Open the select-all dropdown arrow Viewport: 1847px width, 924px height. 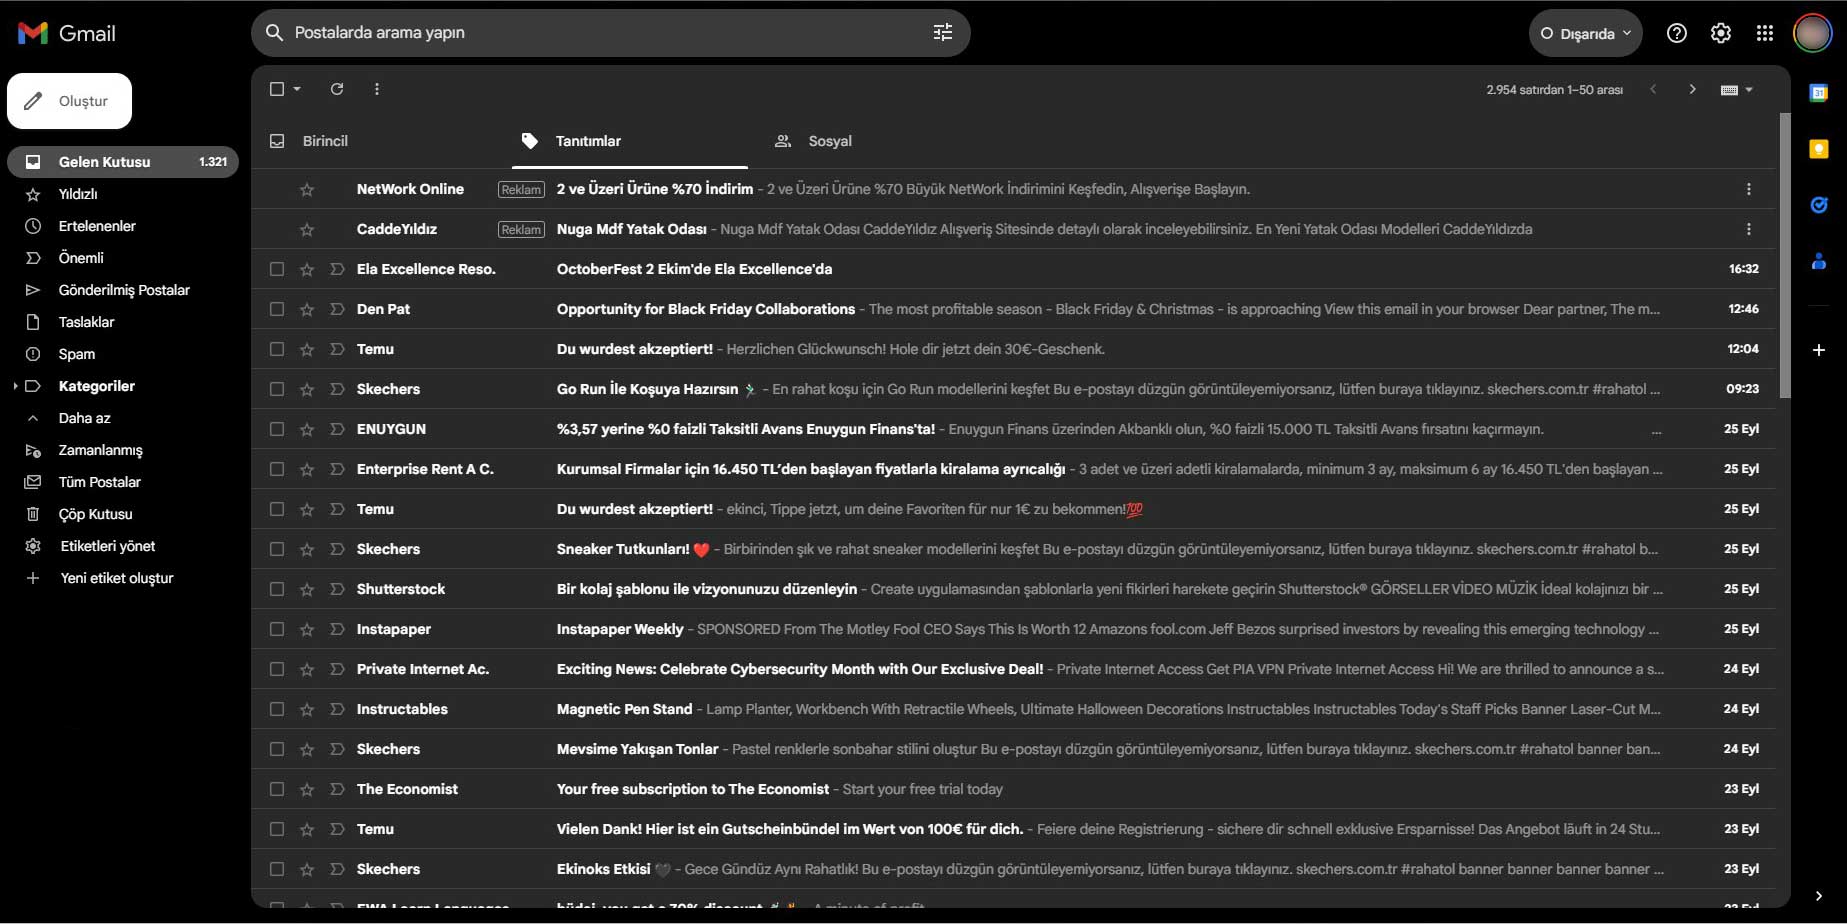[297, 89]
